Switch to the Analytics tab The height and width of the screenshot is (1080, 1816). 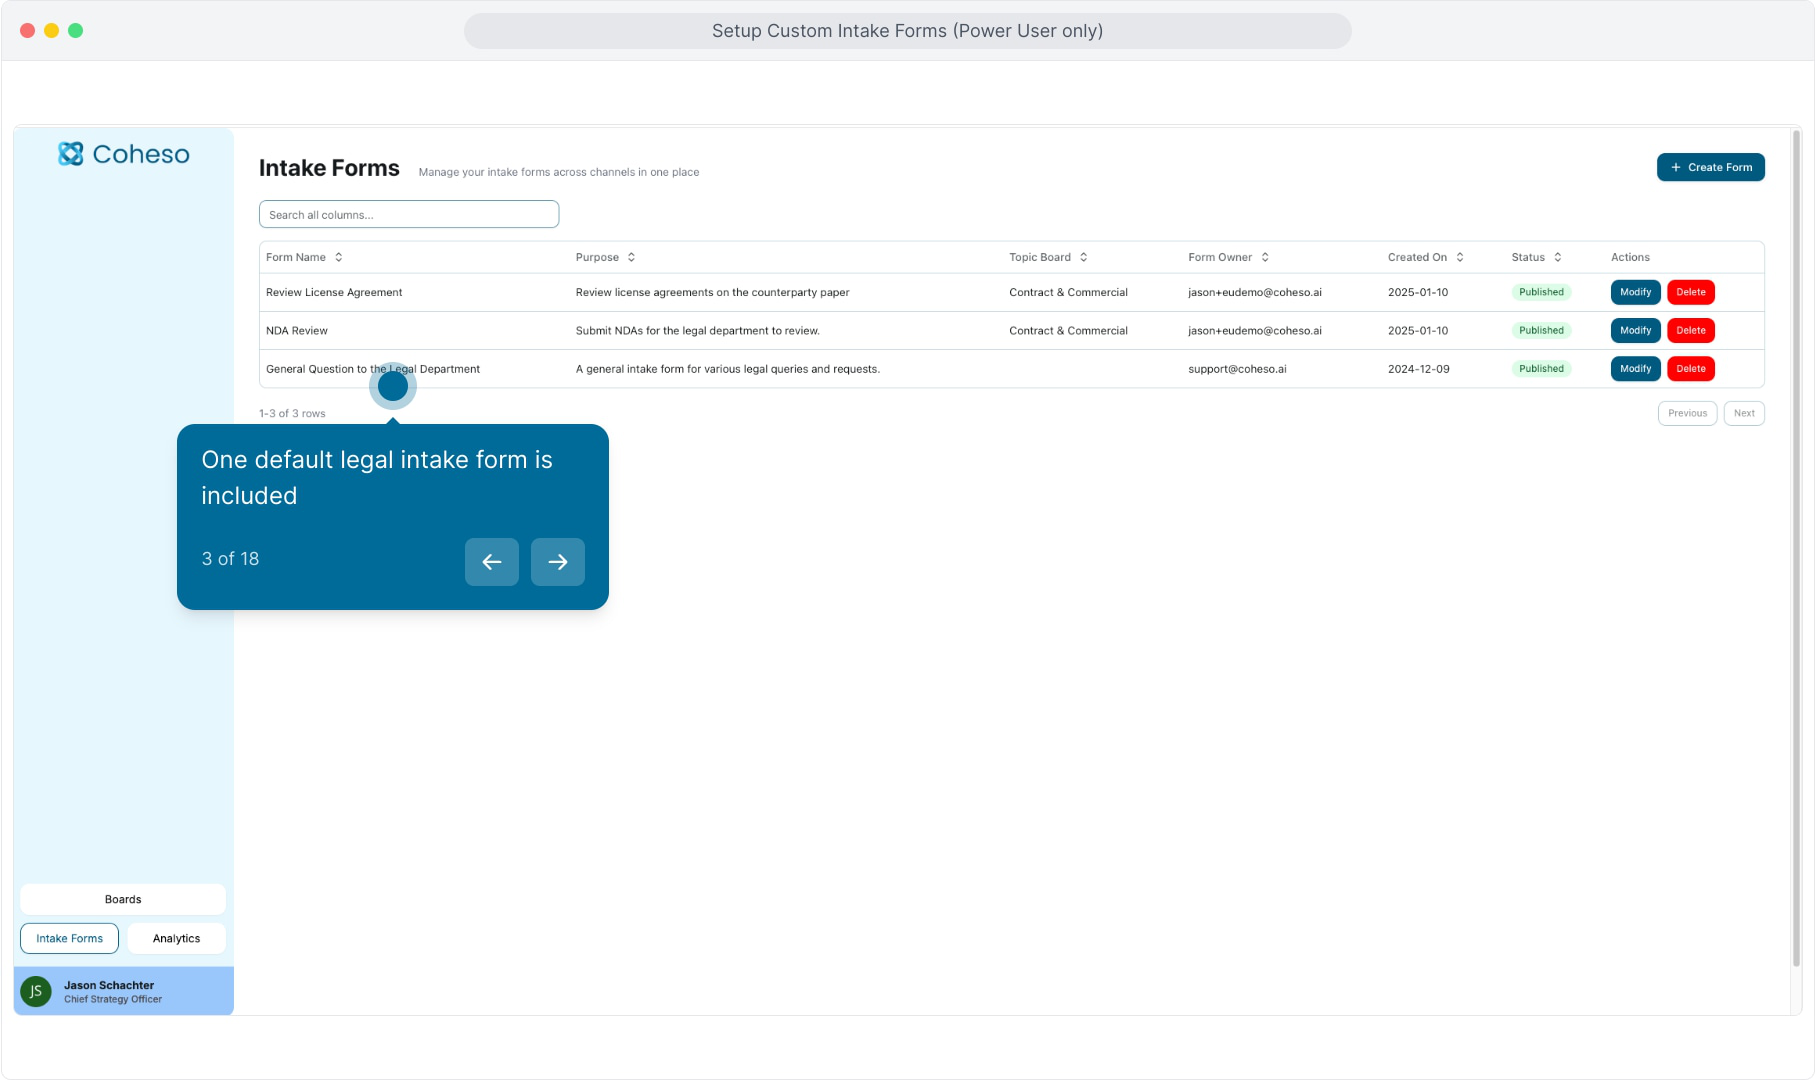click(176, 938)
